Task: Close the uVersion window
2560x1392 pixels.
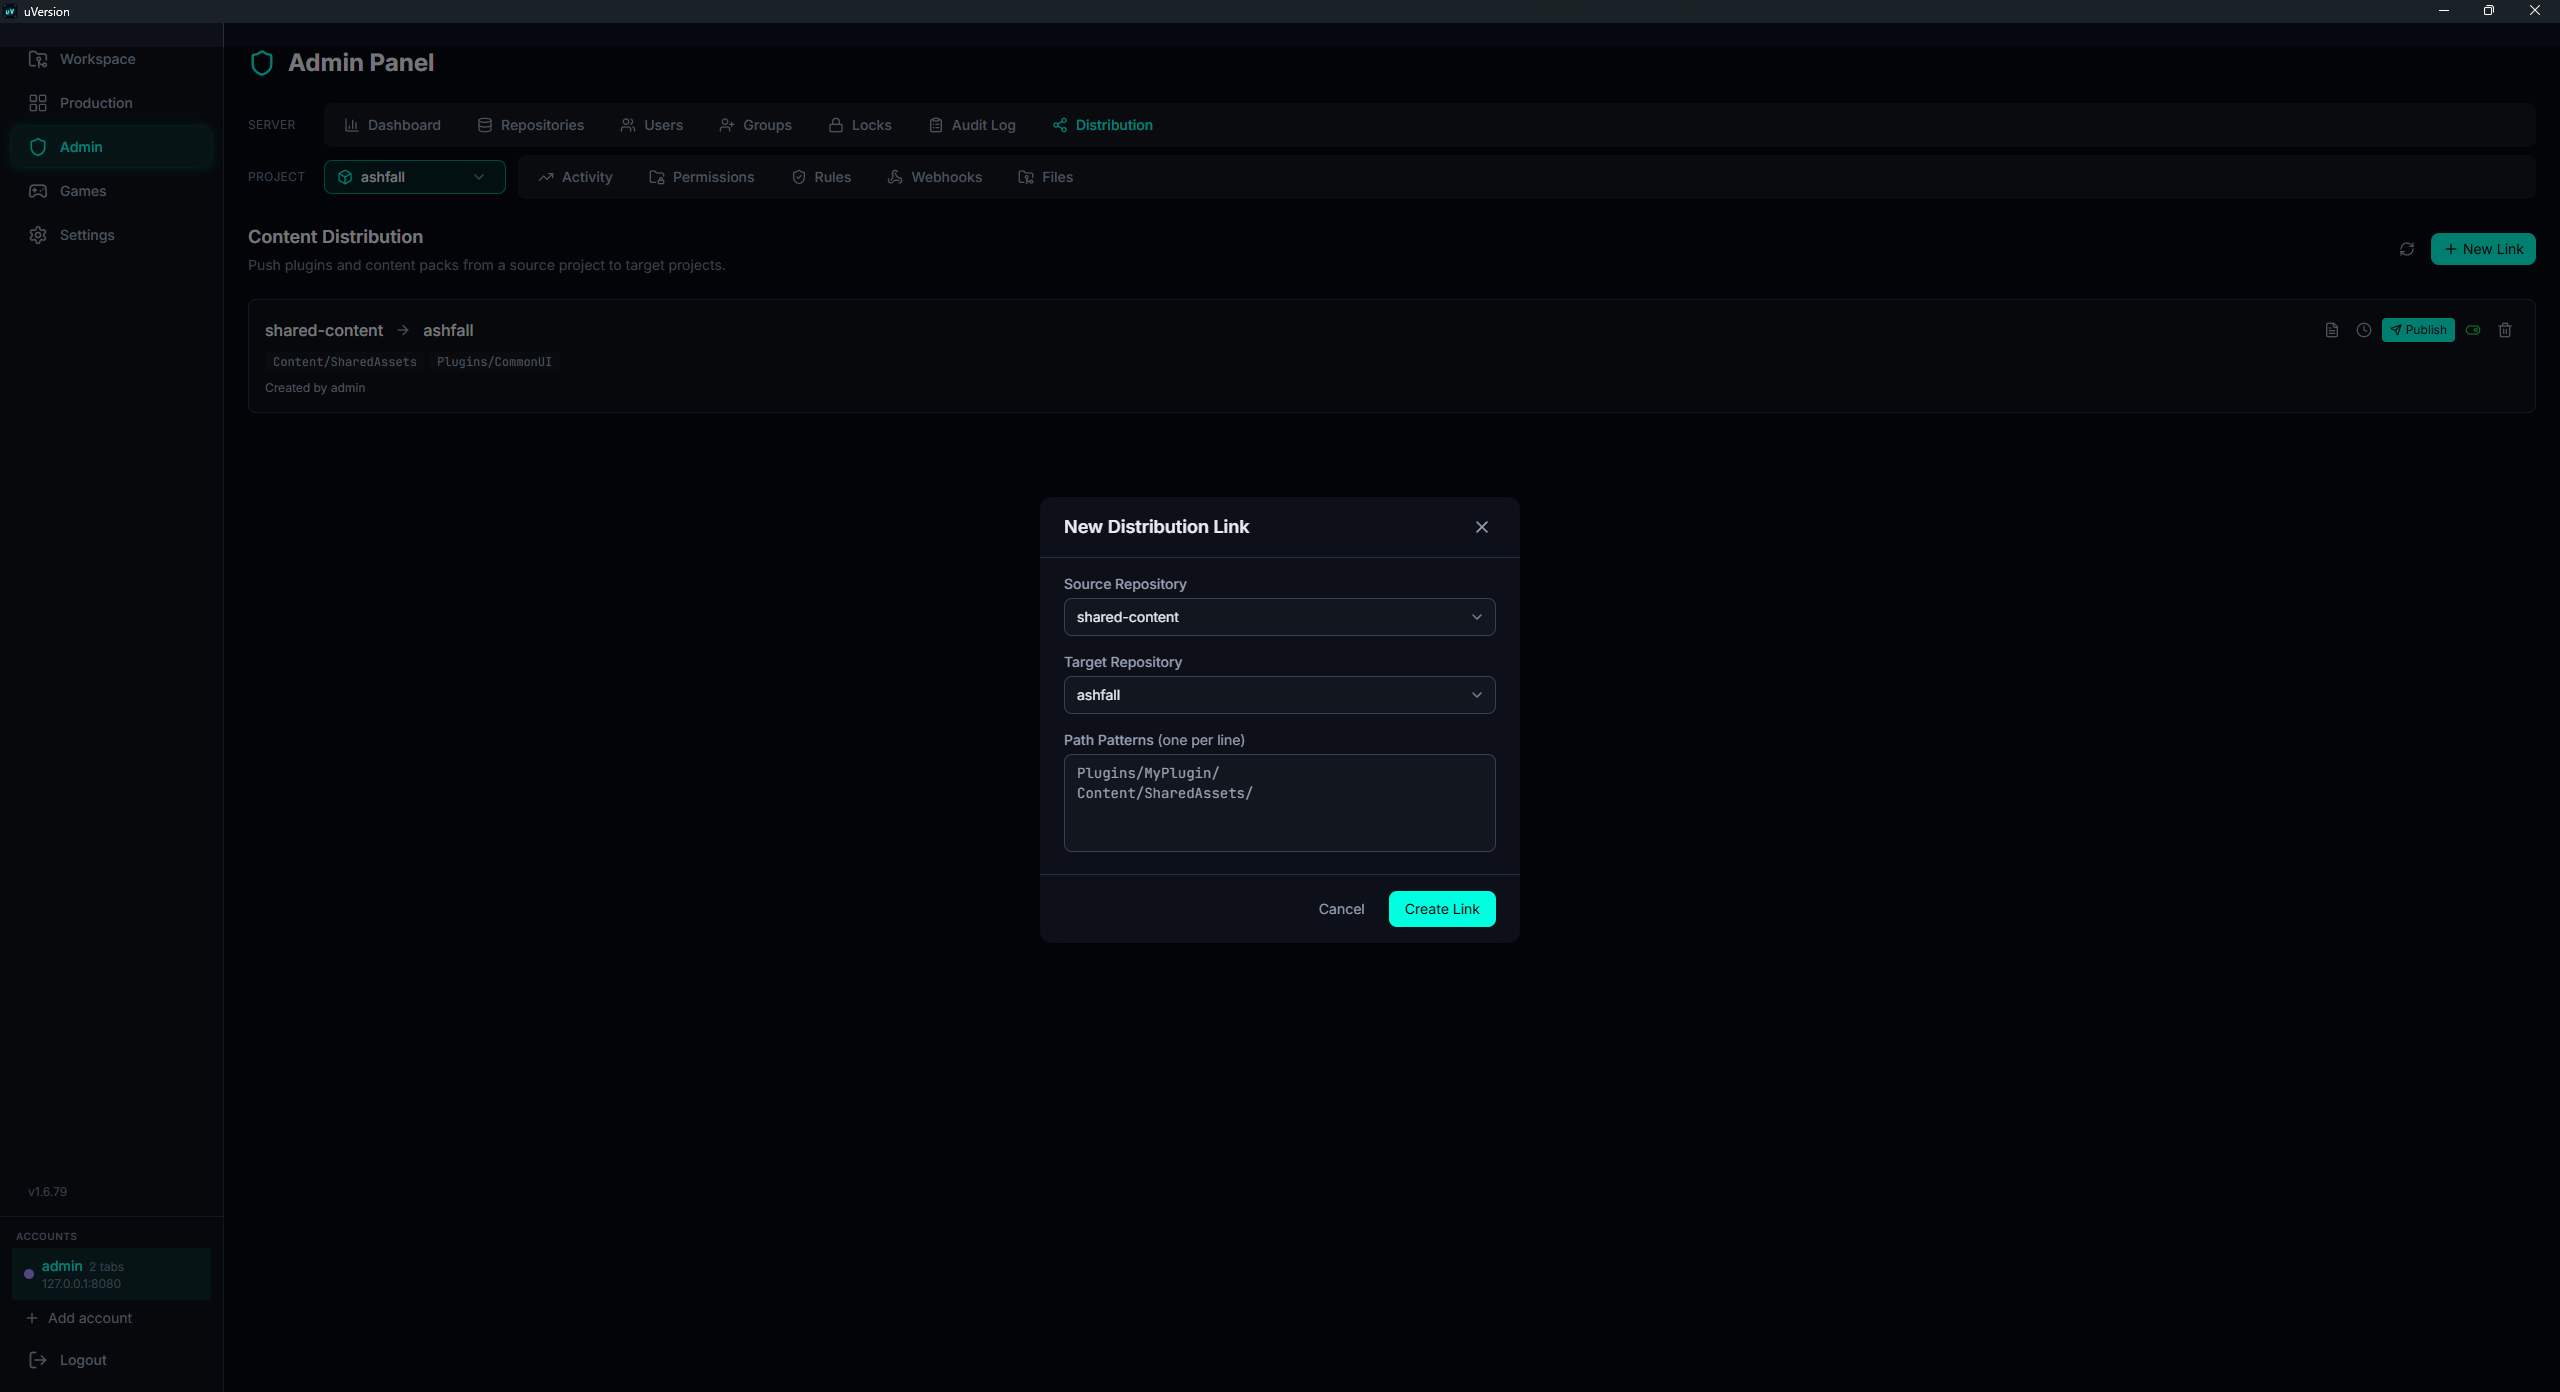Action: pyautogui.click(x=2535, y=11)
